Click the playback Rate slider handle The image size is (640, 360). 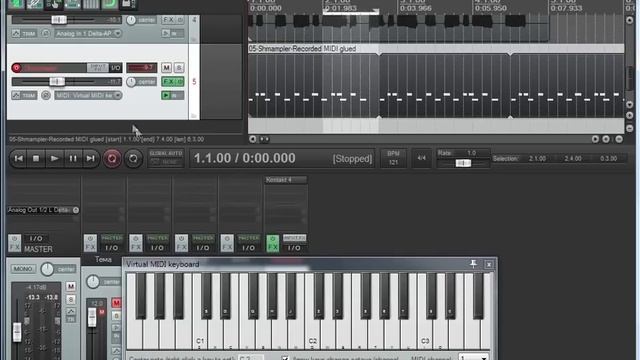(x=463, y=163)
